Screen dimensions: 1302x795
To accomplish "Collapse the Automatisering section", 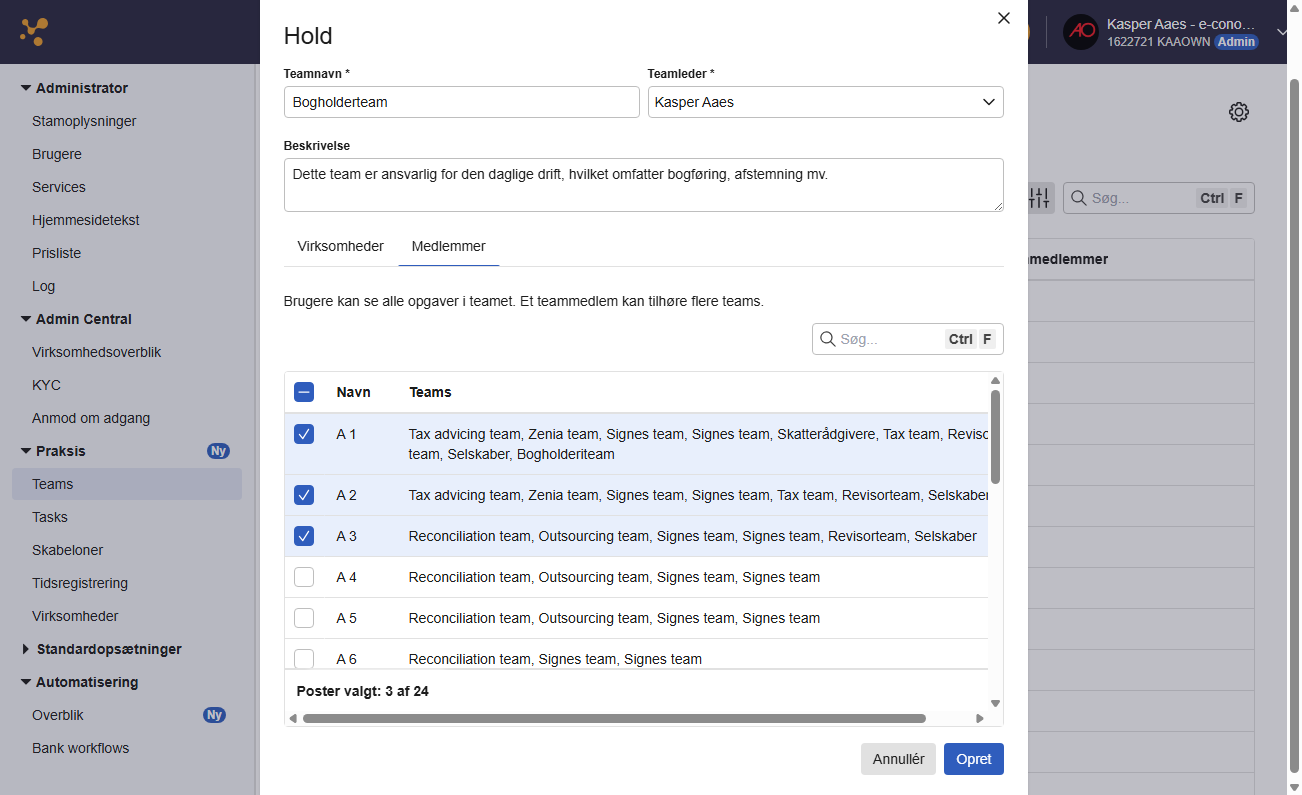I will [25, 682].
